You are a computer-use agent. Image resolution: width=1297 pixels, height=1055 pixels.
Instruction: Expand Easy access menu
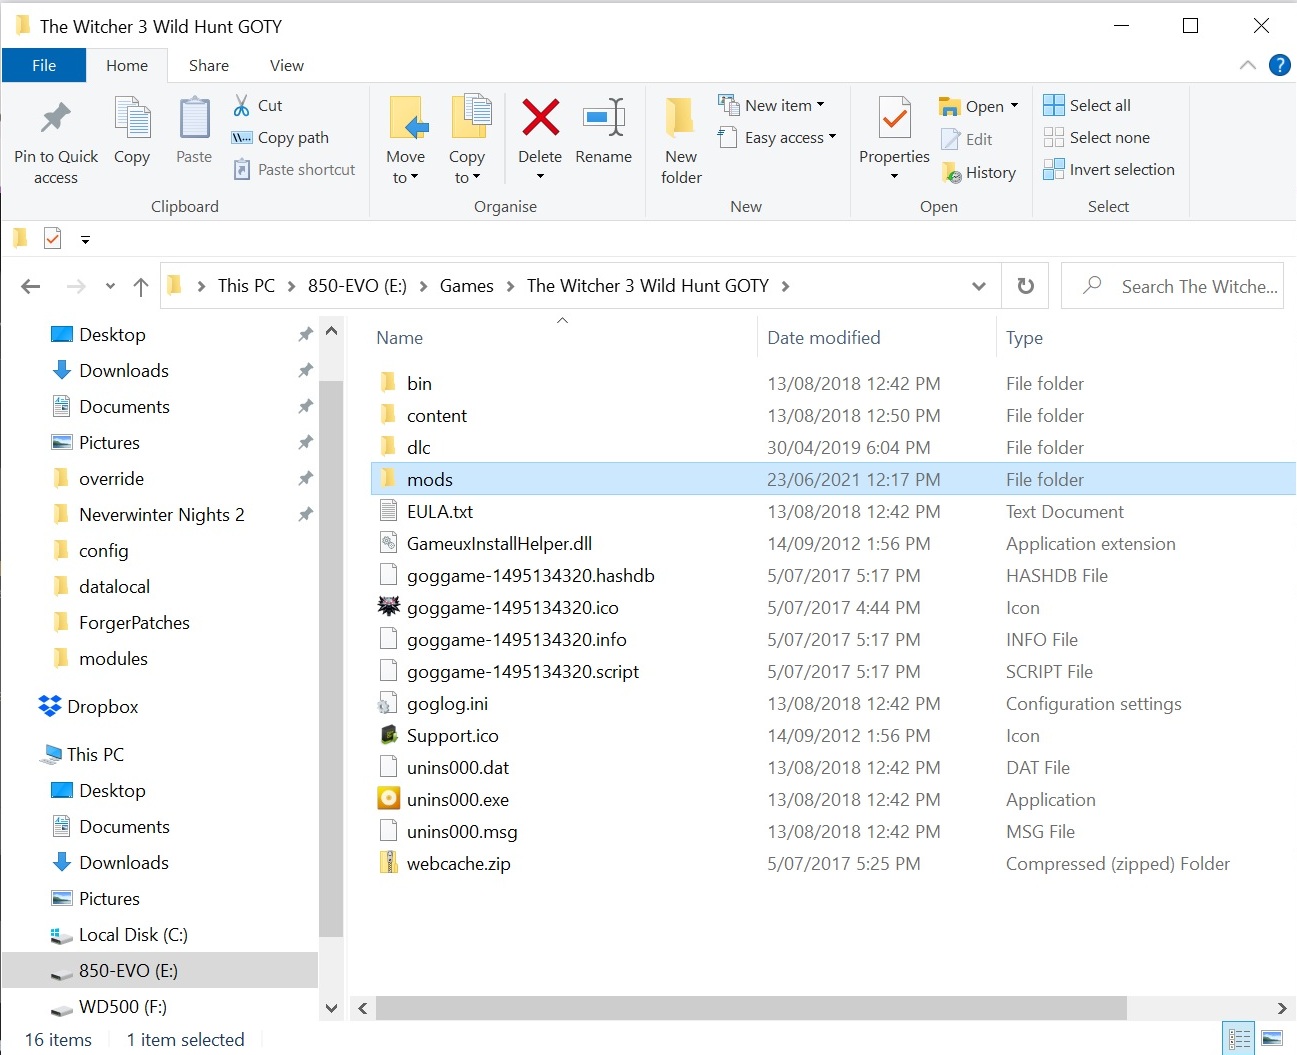tap(777, 137)
